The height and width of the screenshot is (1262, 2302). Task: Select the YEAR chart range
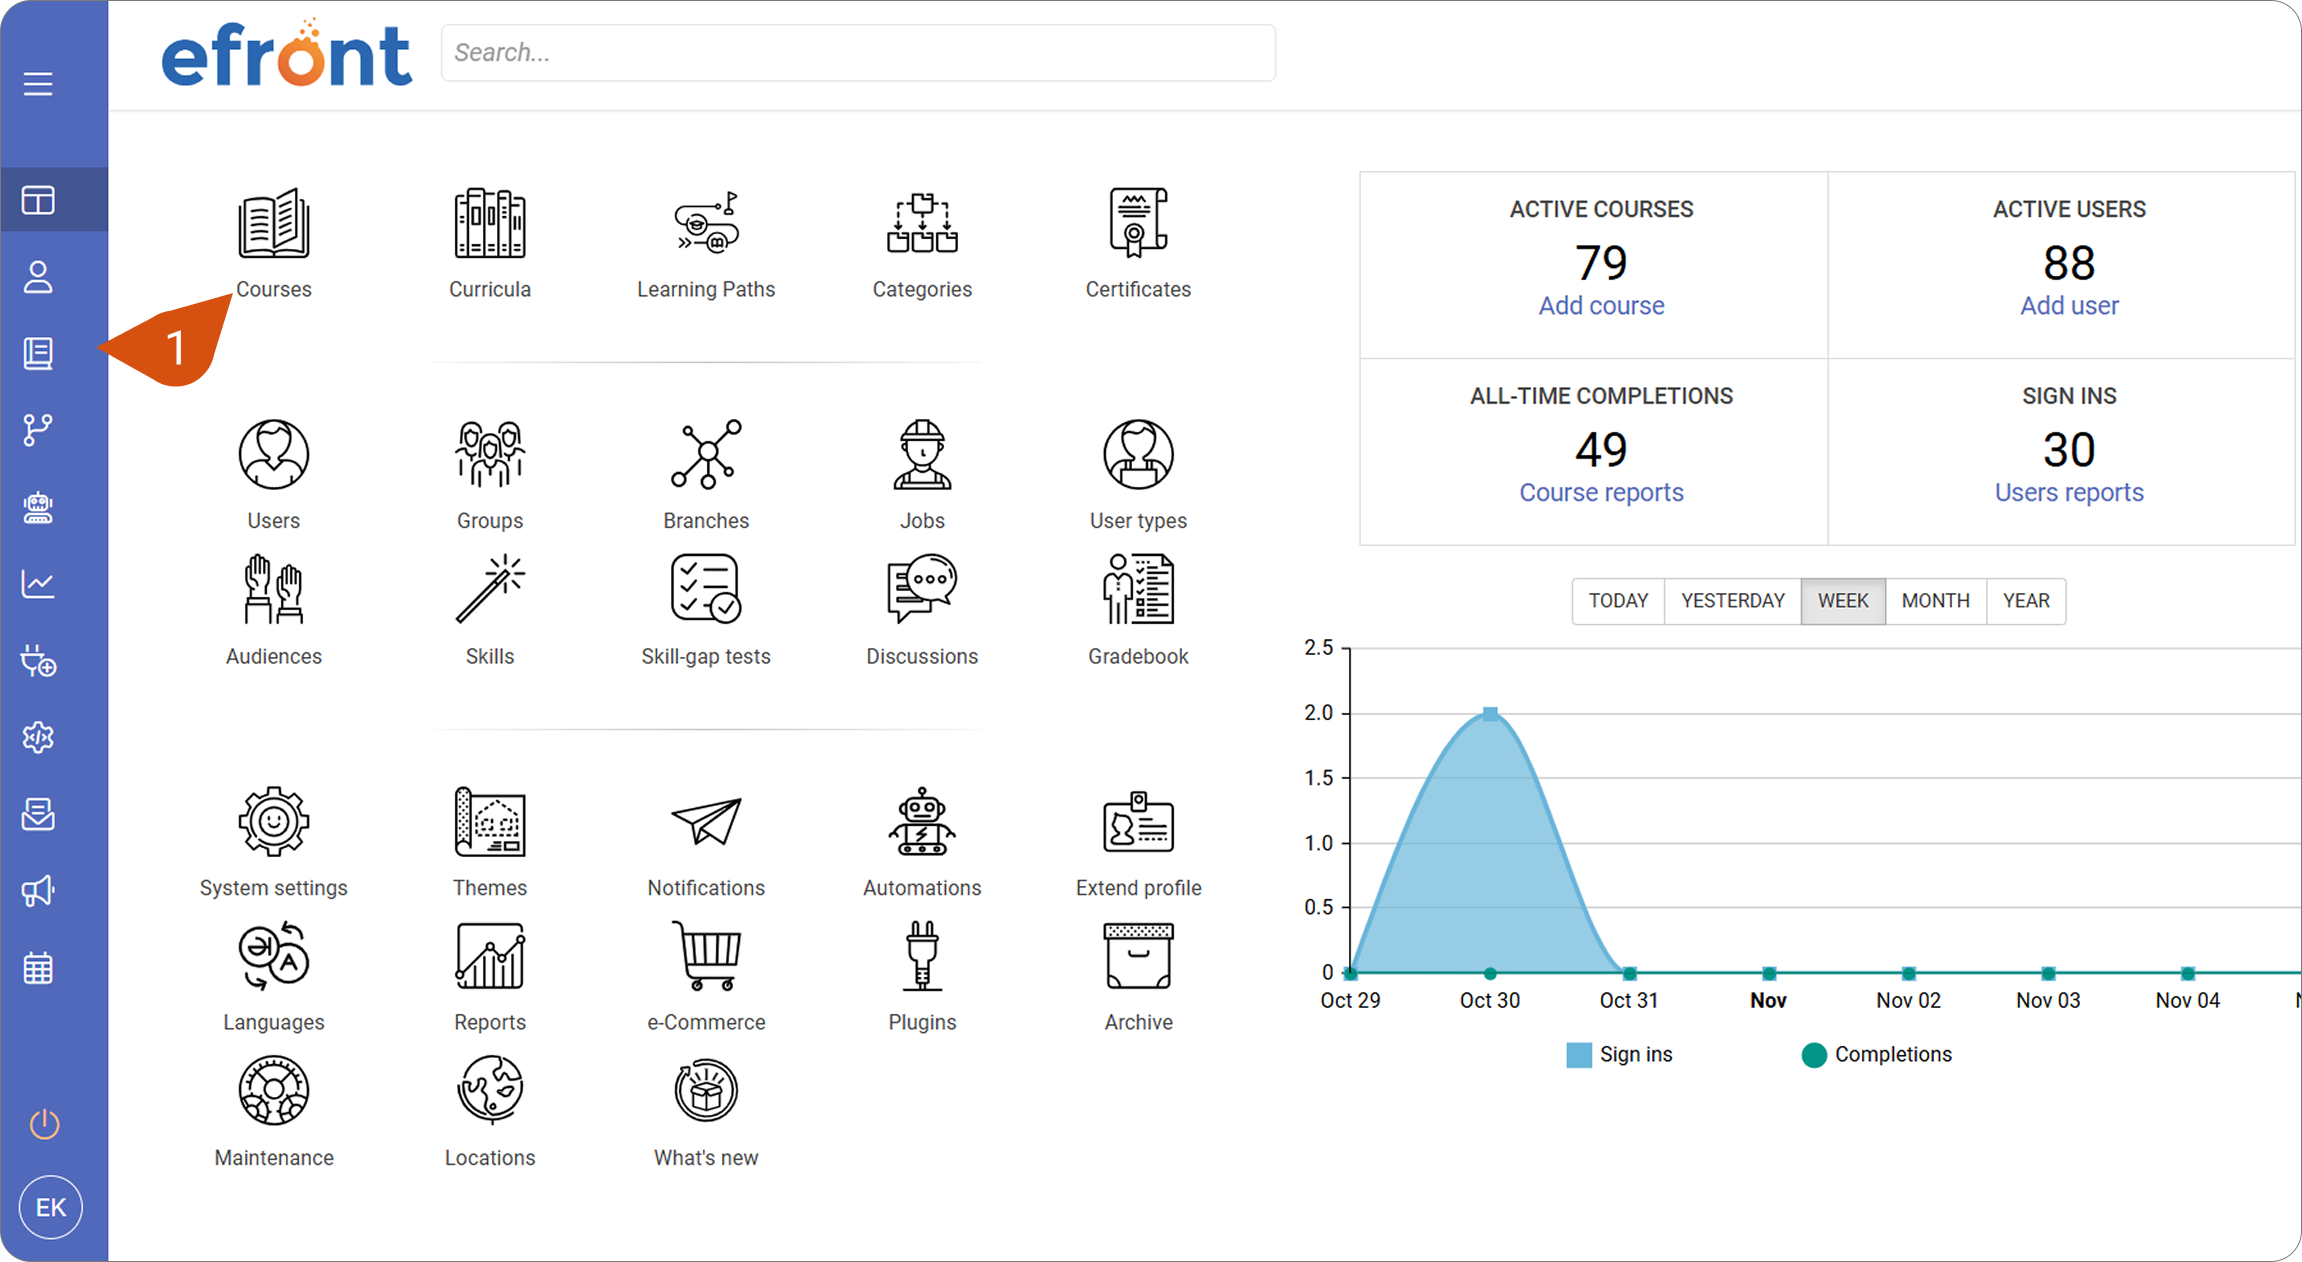(2026, 601)
